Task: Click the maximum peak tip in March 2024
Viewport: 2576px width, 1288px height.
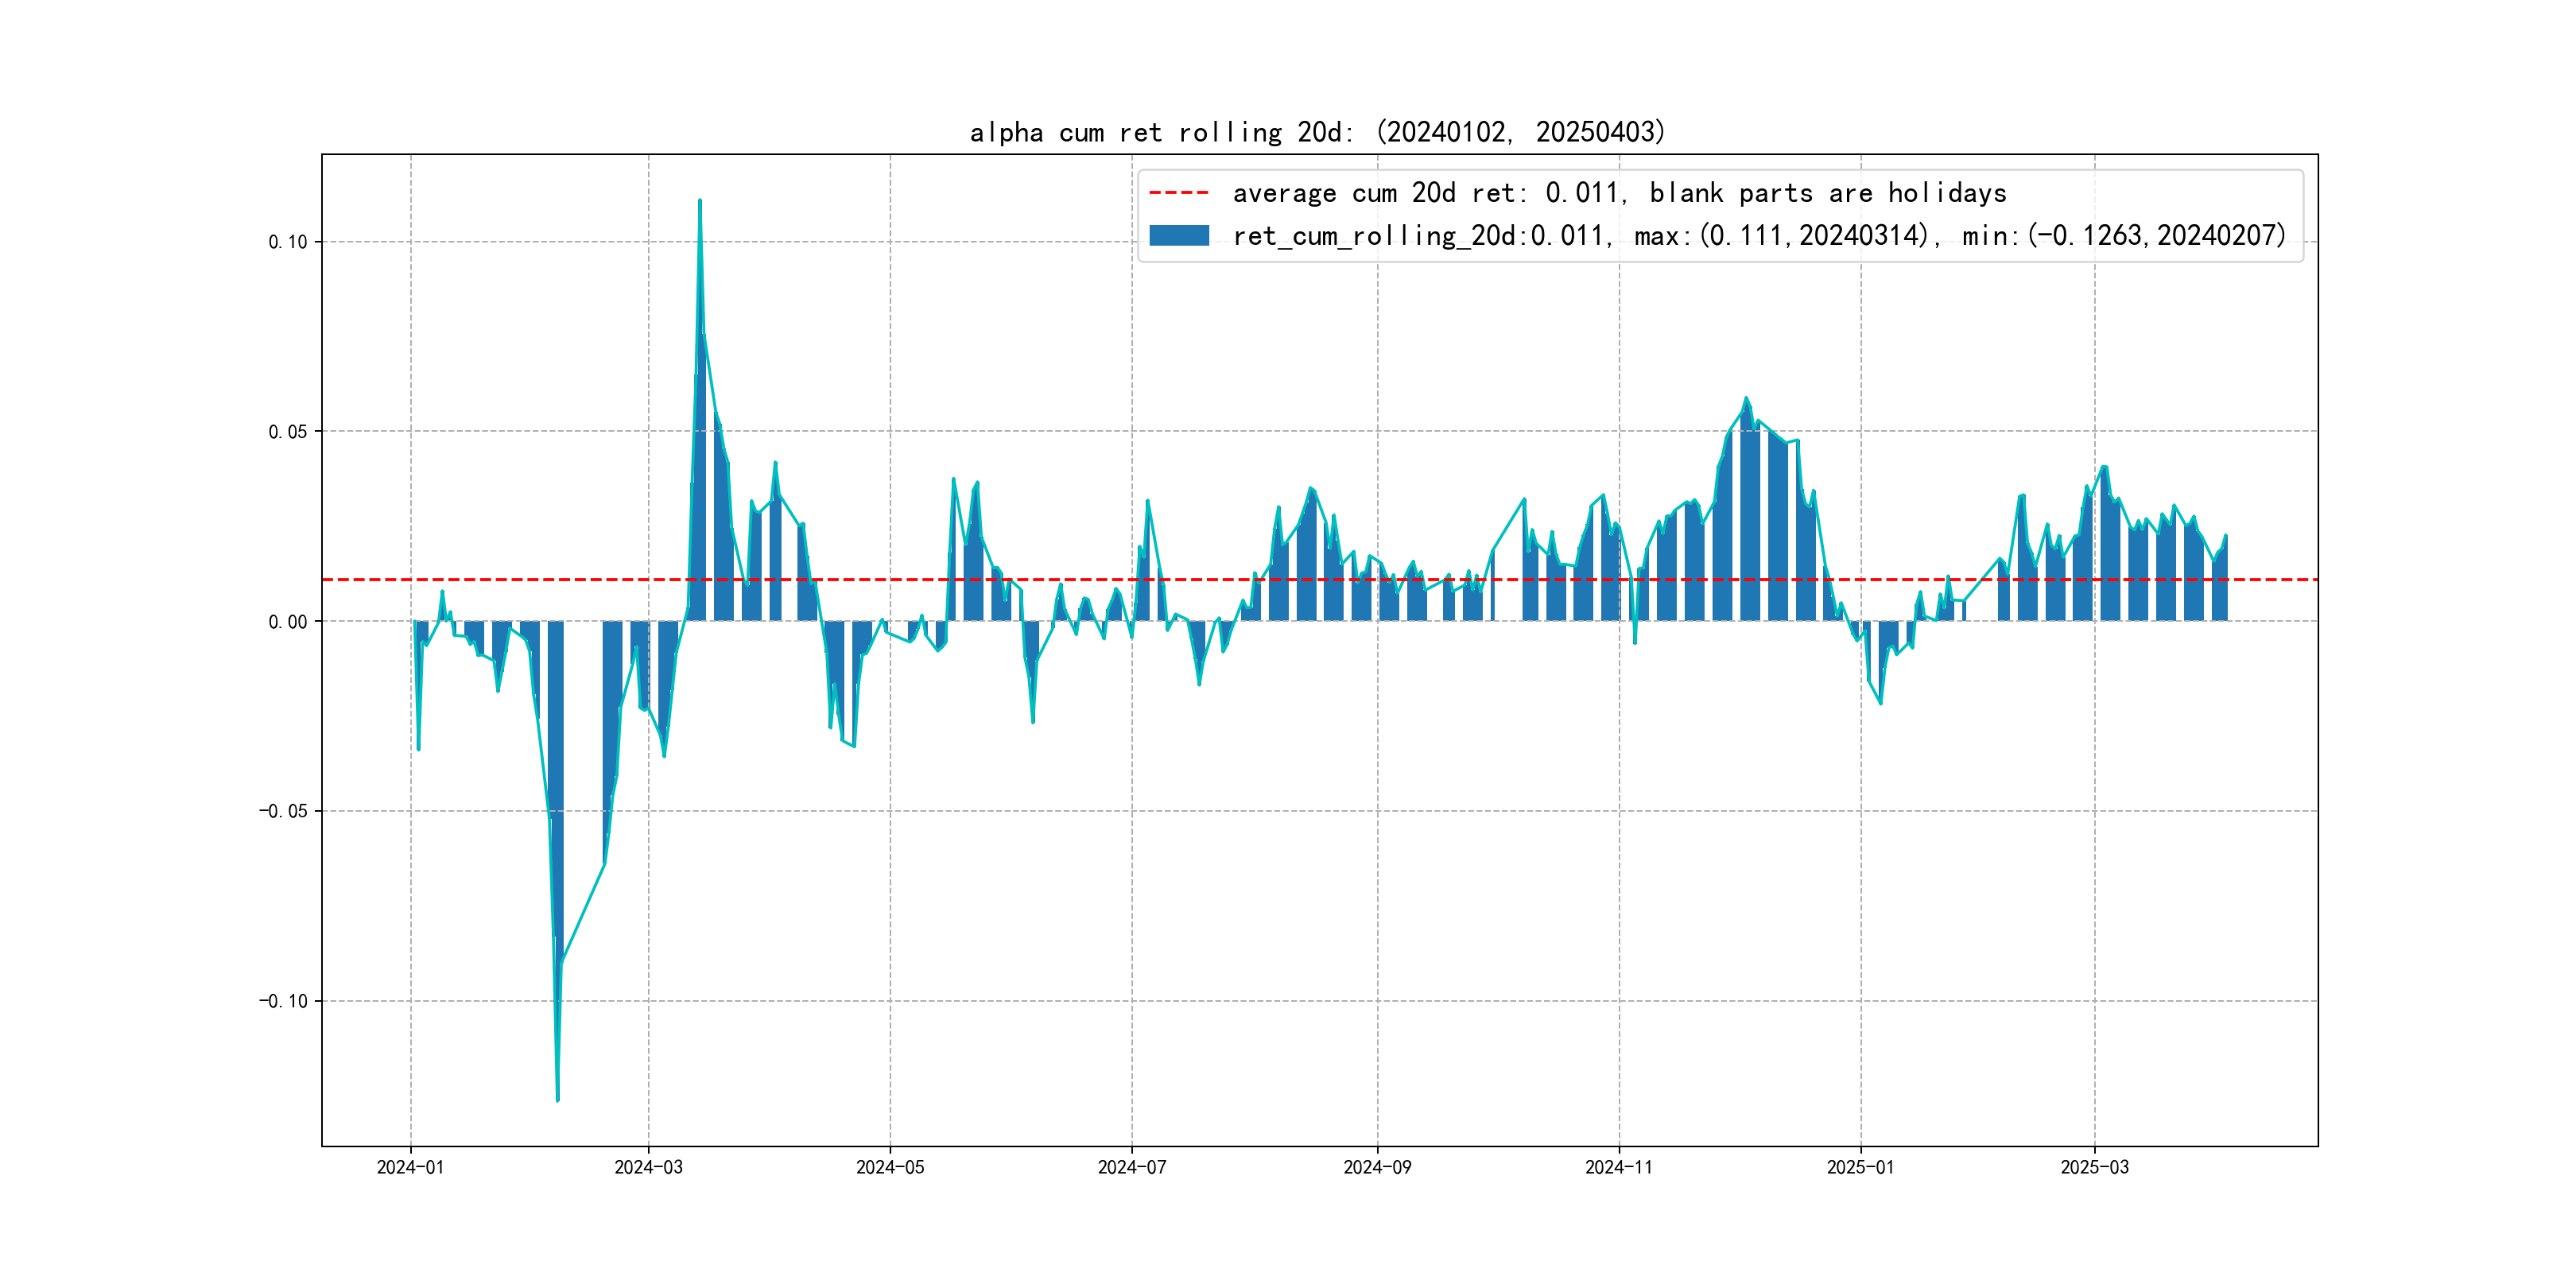Action: [700, 201]
